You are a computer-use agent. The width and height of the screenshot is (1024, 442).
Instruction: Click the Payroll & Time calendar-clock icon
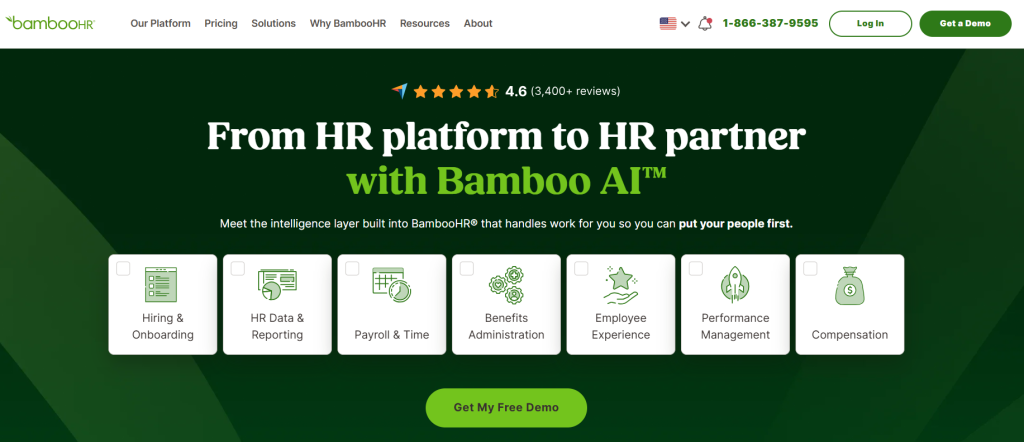click(391, 285)
